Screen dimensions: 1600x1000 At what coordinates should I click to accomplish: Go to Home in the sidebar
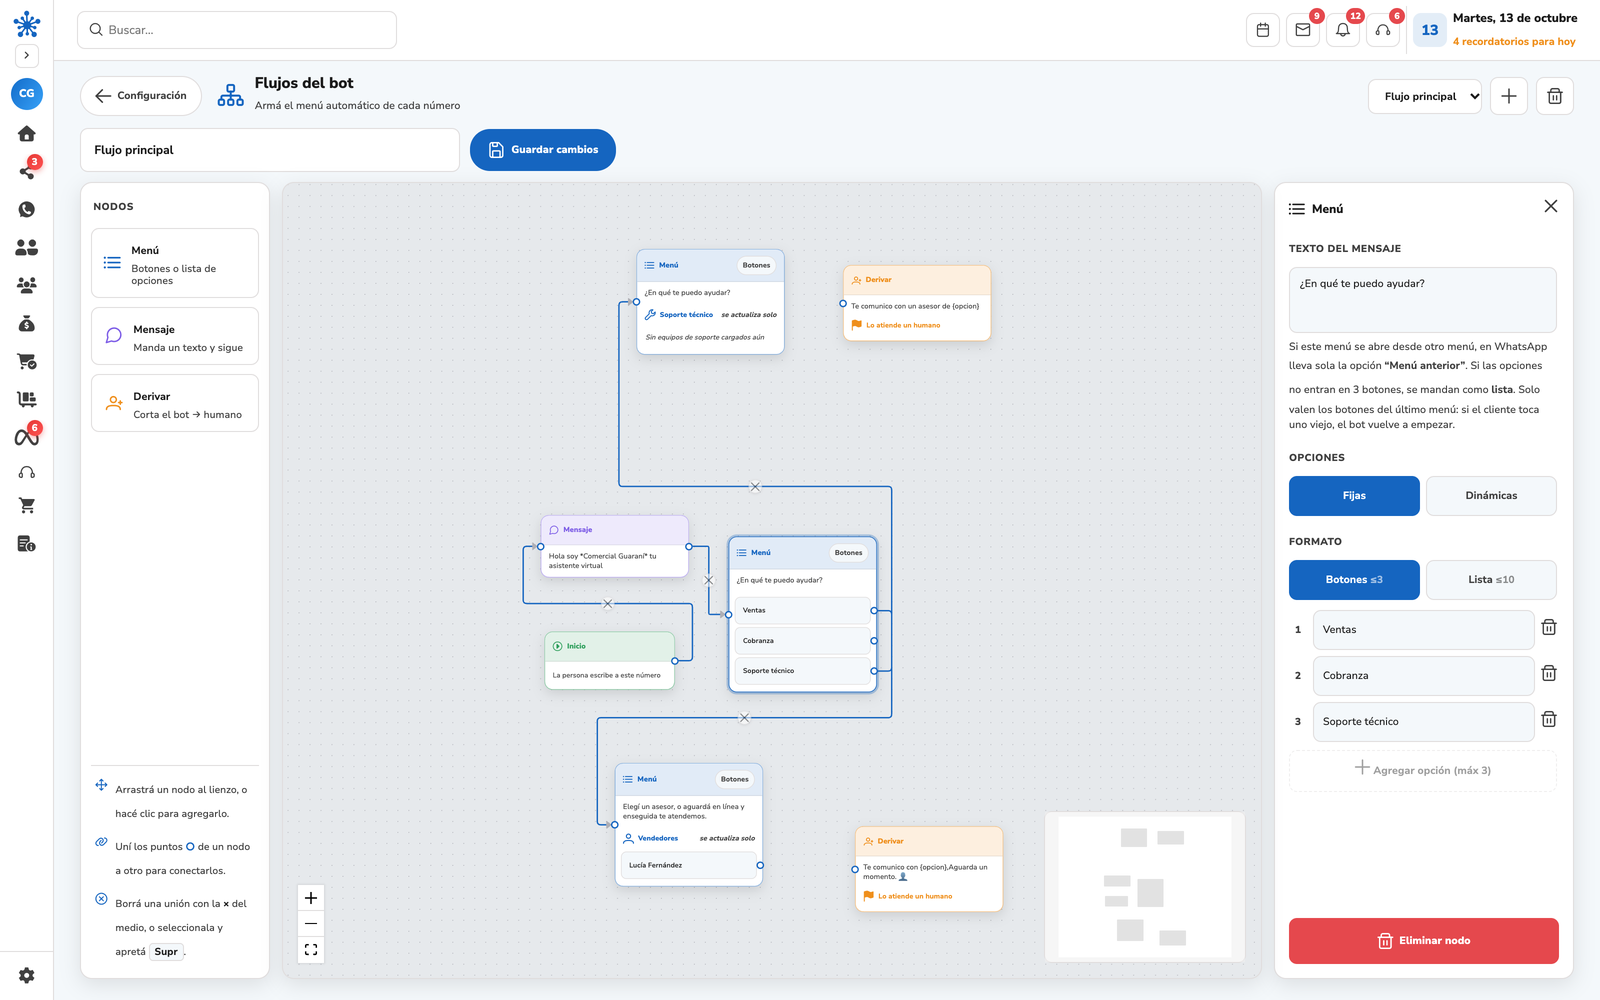(27, 133)
